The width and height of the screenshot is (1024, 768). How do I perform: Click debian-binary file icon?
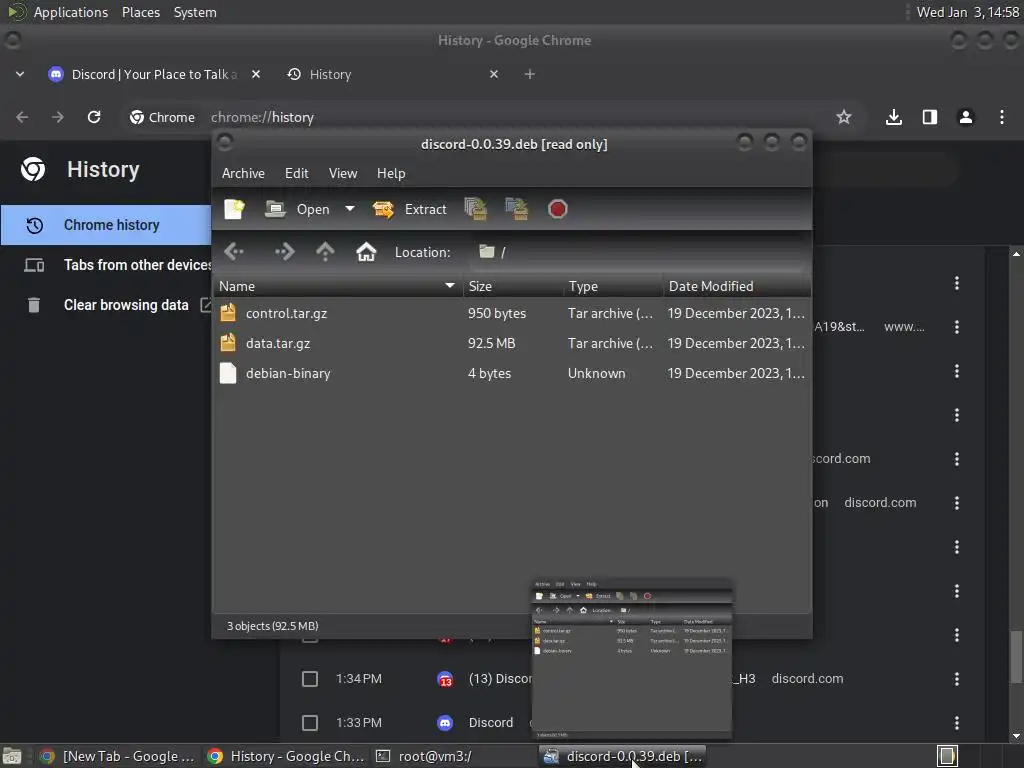pos(228,373)
